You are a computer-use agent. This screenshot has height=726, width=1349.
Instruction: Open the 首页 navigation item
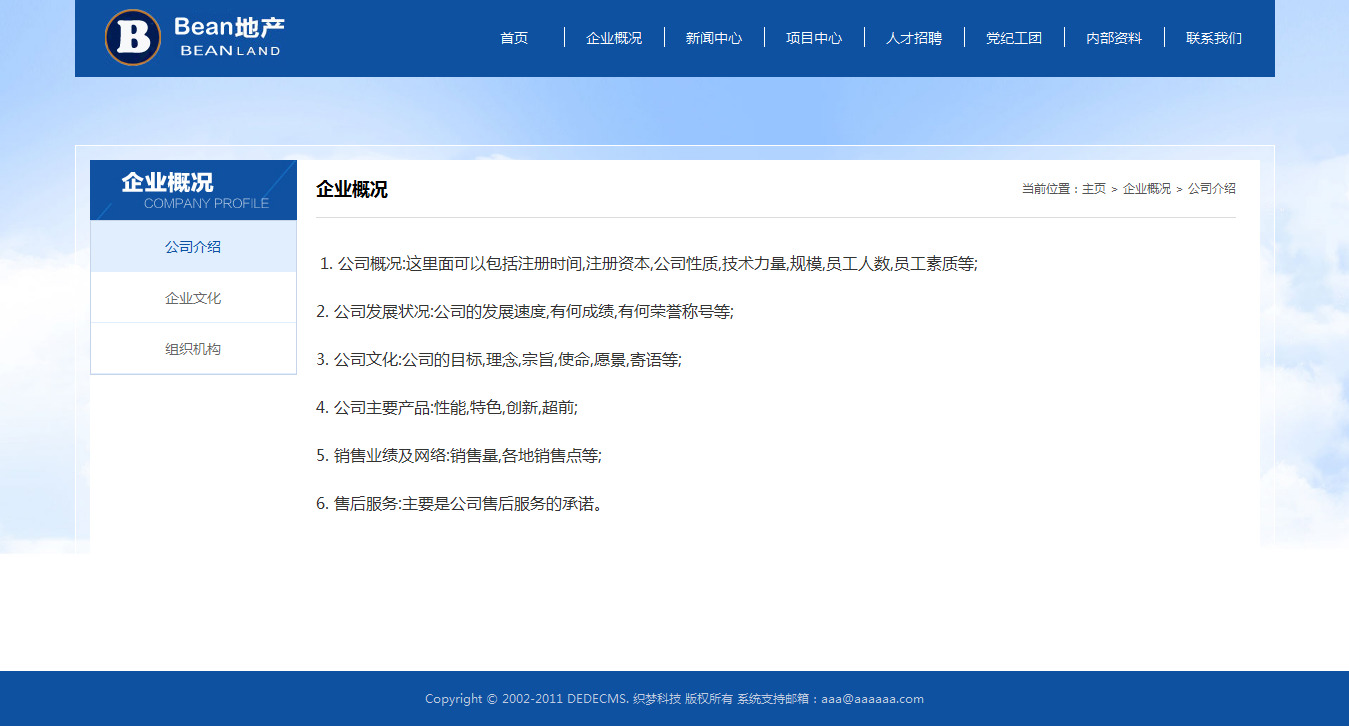[x=514, y=38]
